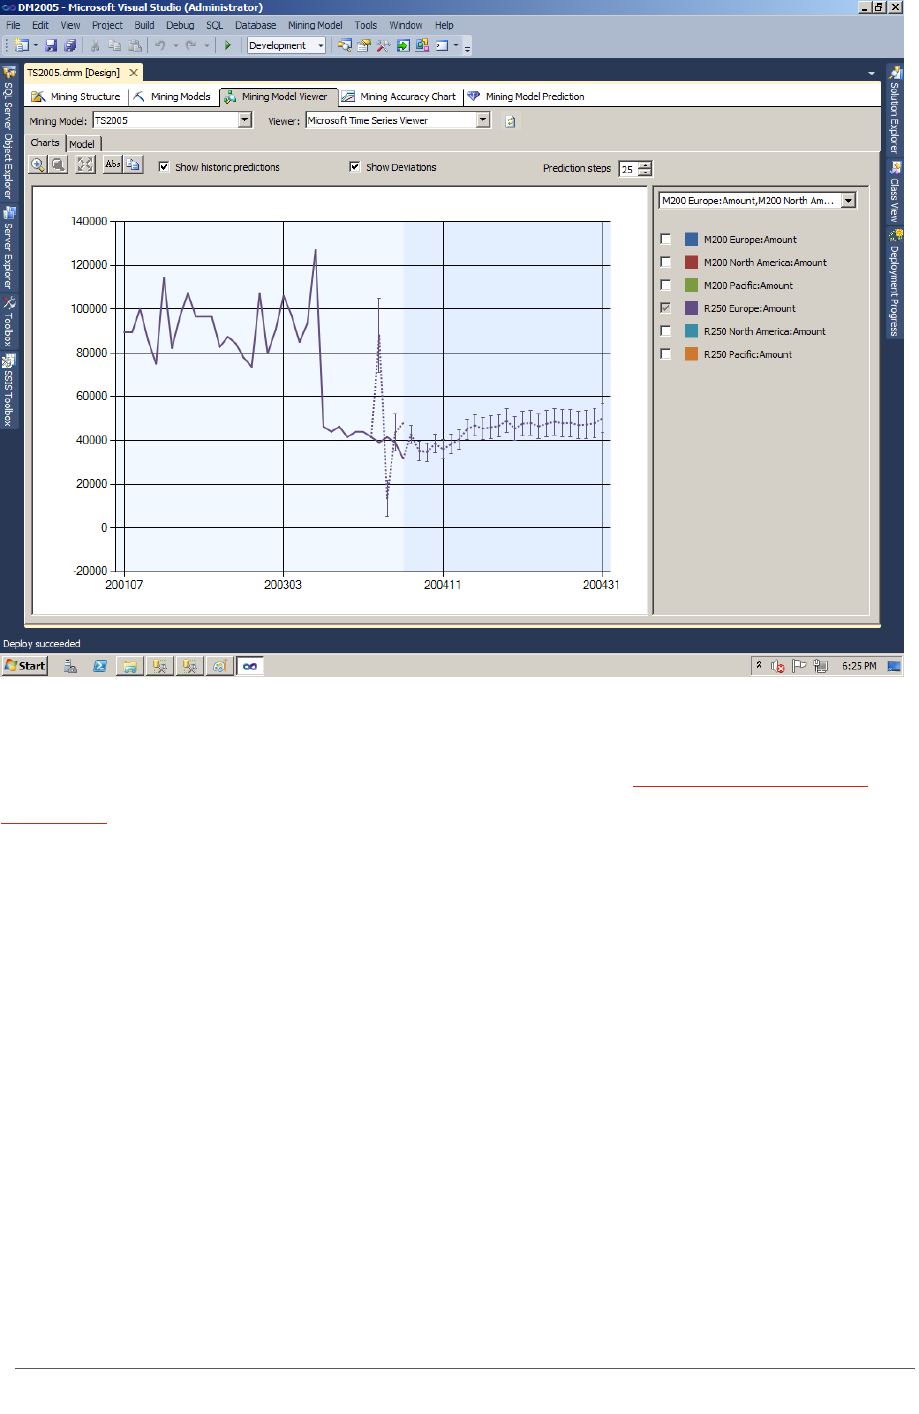The image size is (919, 1414).
Task: Show hidden system tray icons
Action: click(x=759, y=666)
